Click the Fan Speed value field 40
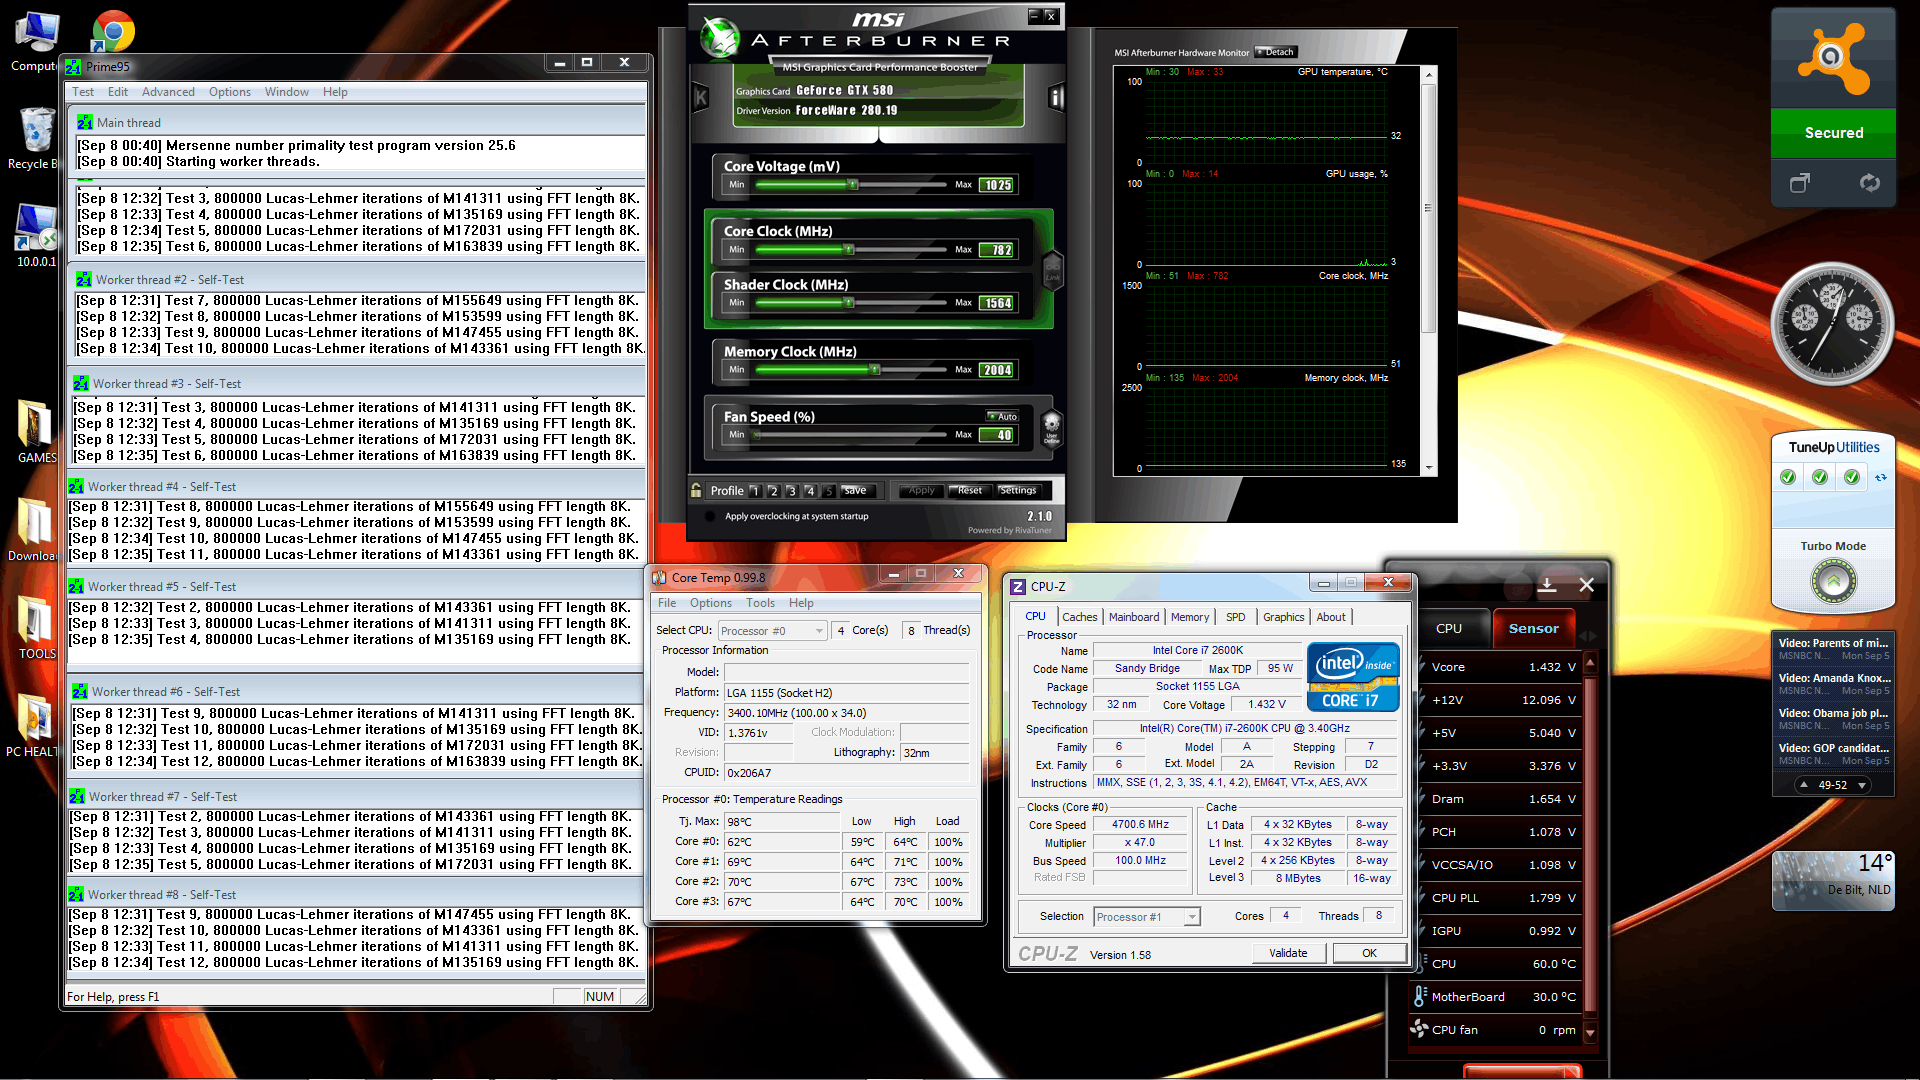 pos(997,435)
